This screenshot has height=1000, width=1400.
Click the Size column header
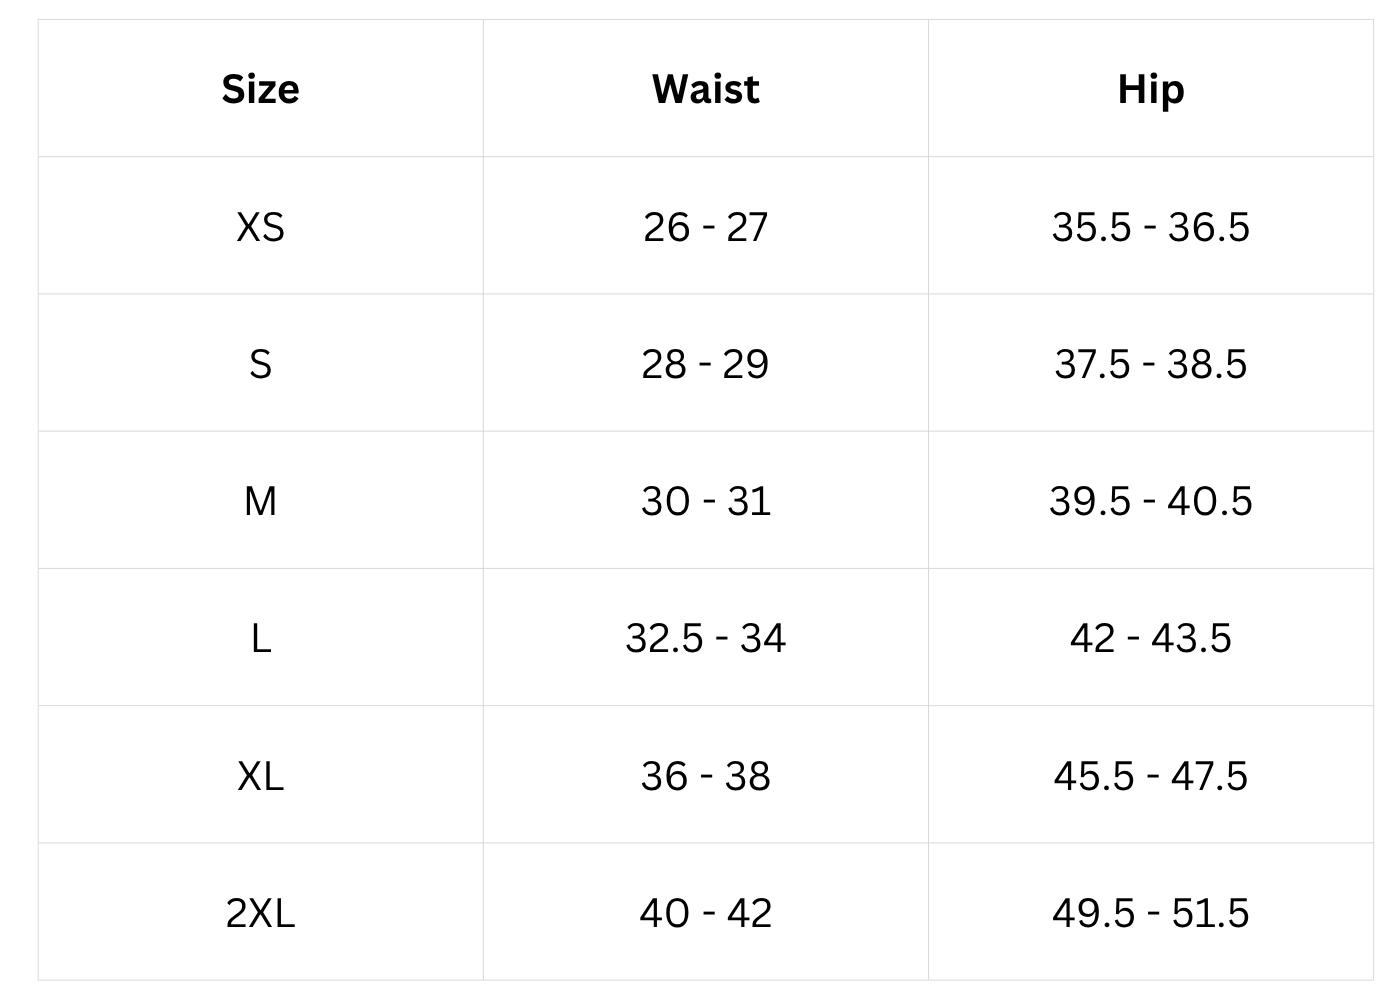pyautogui.click(x=260, y=89)
